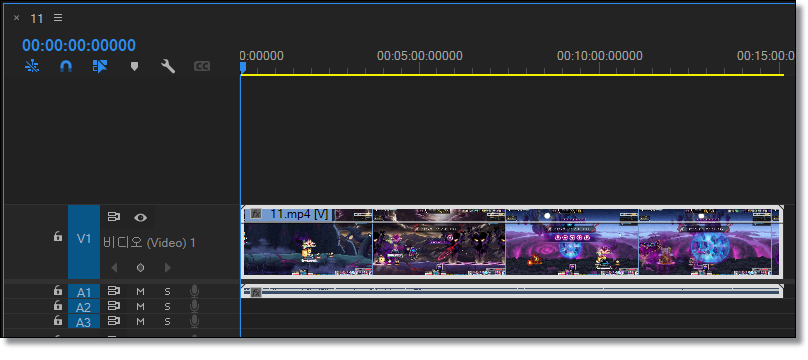Select the audio clip on track A1
808x360 pixels.
coord(512,292)
